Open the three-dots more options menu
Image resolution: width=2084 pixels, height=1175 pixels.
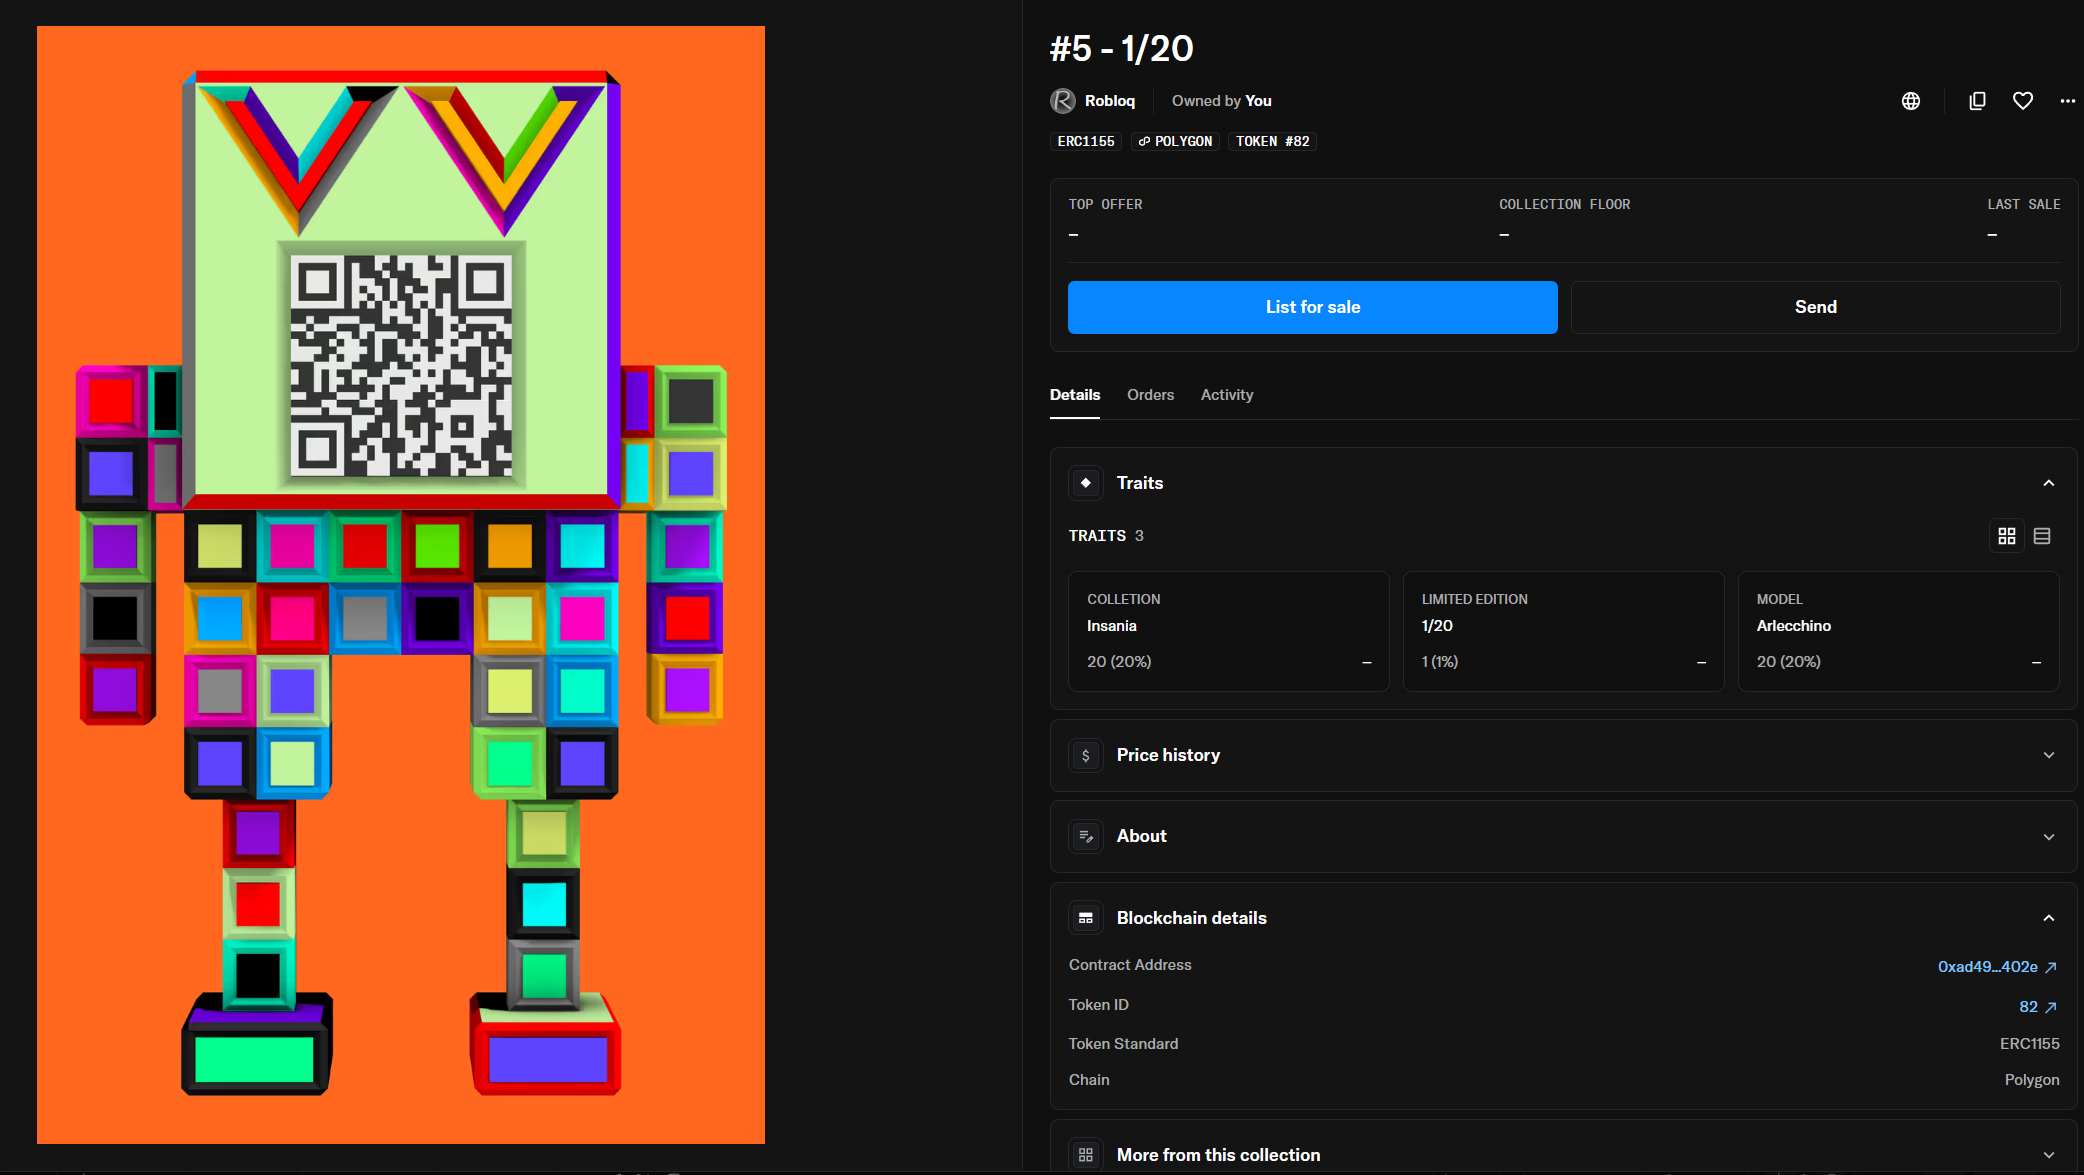2067,101
